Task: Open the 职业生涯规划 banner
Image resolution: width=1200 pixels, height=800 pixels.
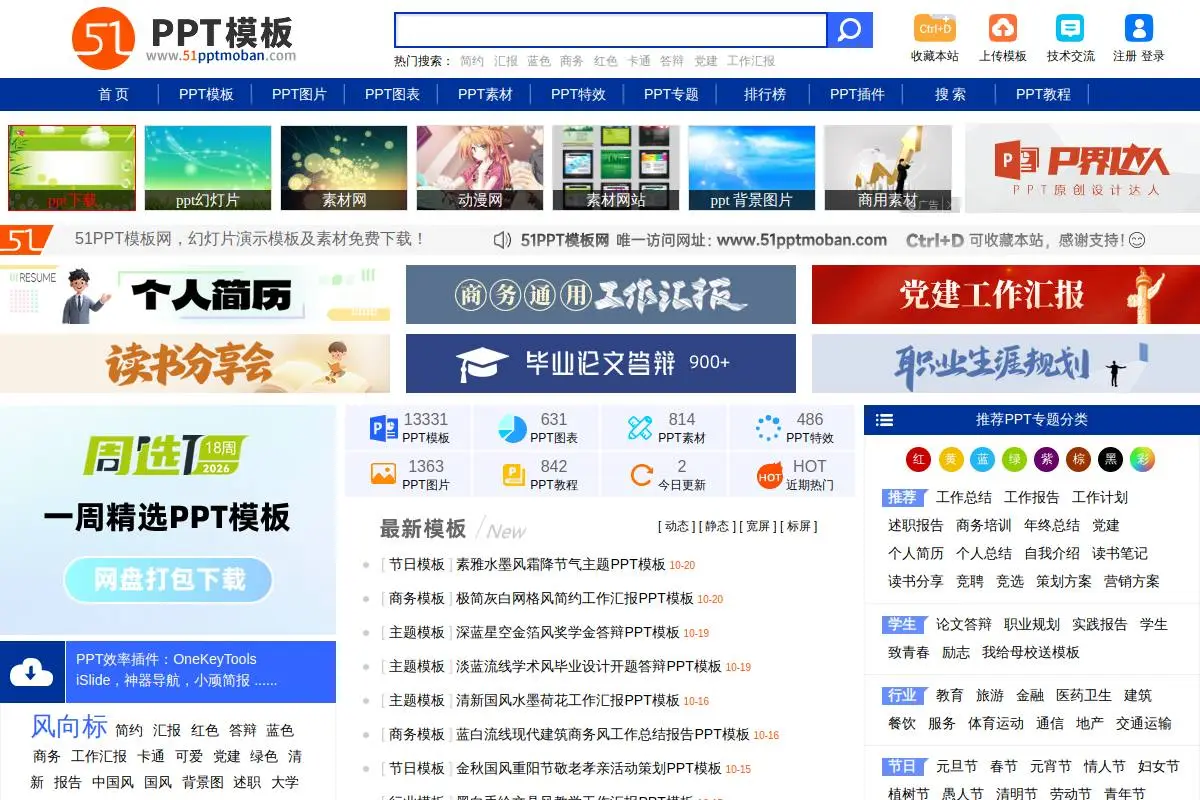Action: [x=1006, y=363]
